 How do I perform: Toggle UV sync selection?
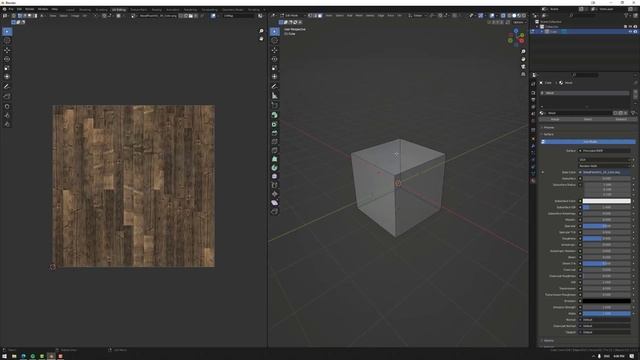[x=13, y=16]
